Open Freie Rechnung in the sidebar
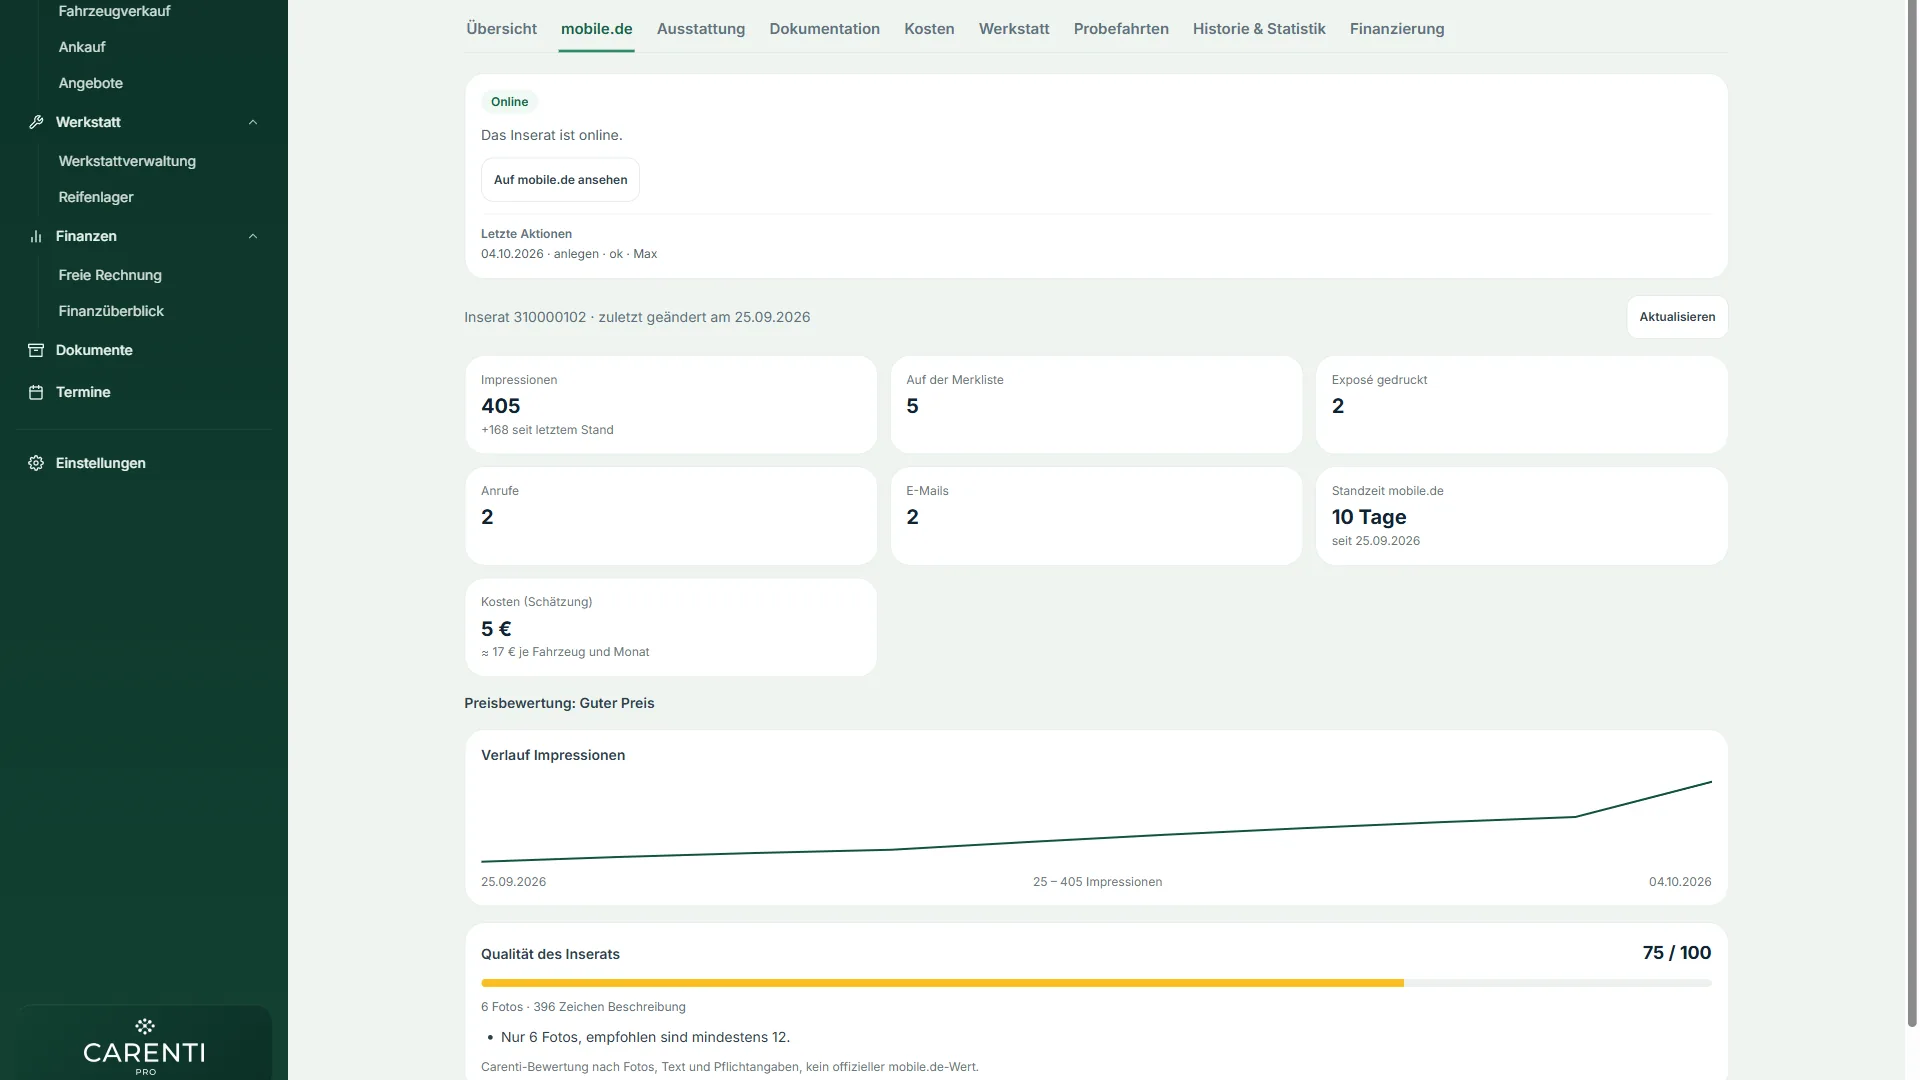Viewport: 1920px width, 1080px height. 110,275
